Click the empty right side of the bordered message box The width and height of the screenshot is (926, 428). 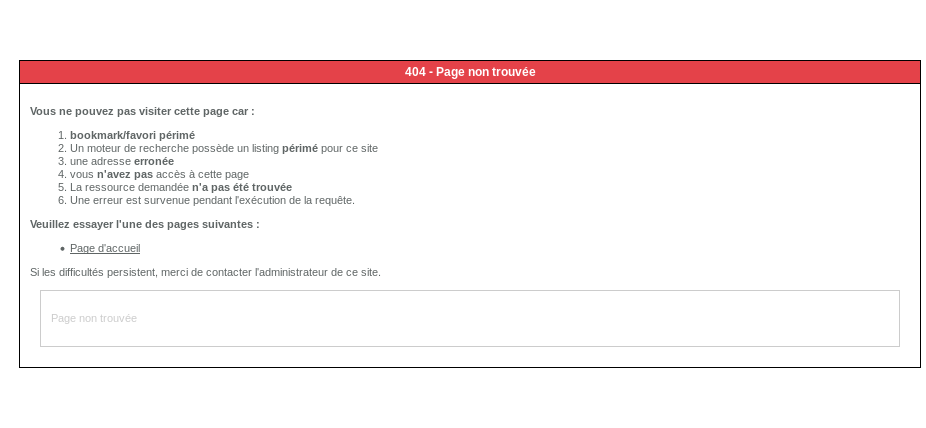click(x=700, y=318)
